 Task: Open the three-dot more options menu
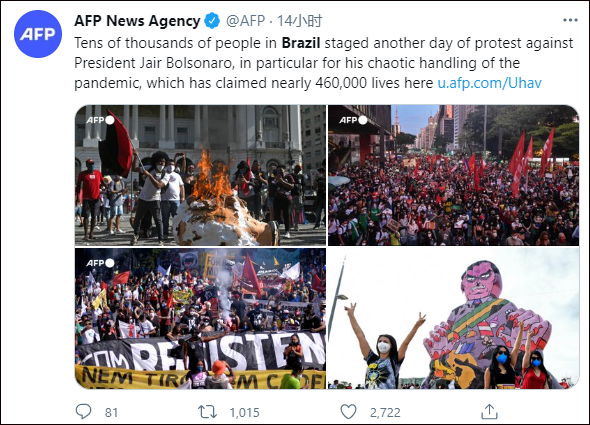pos(570,20)
